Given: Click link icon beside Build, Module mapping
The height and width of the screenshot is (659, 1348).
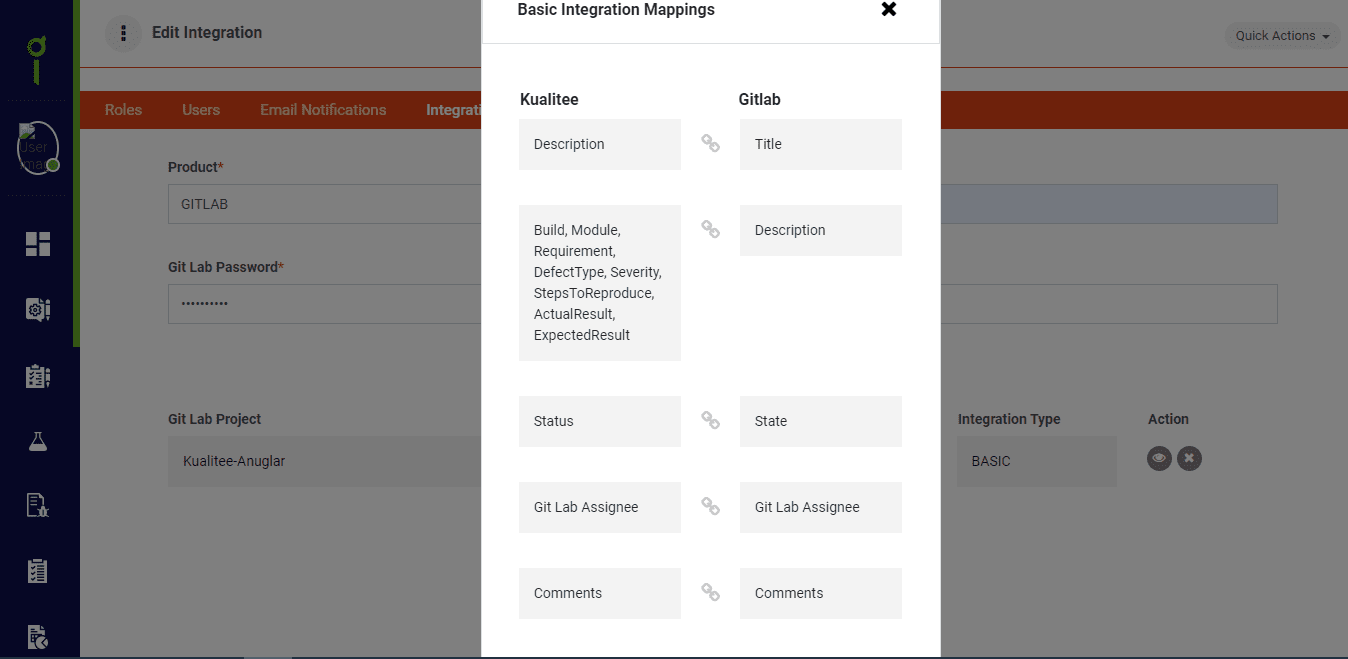Looking at the screenshot, I should pos(710,230).
